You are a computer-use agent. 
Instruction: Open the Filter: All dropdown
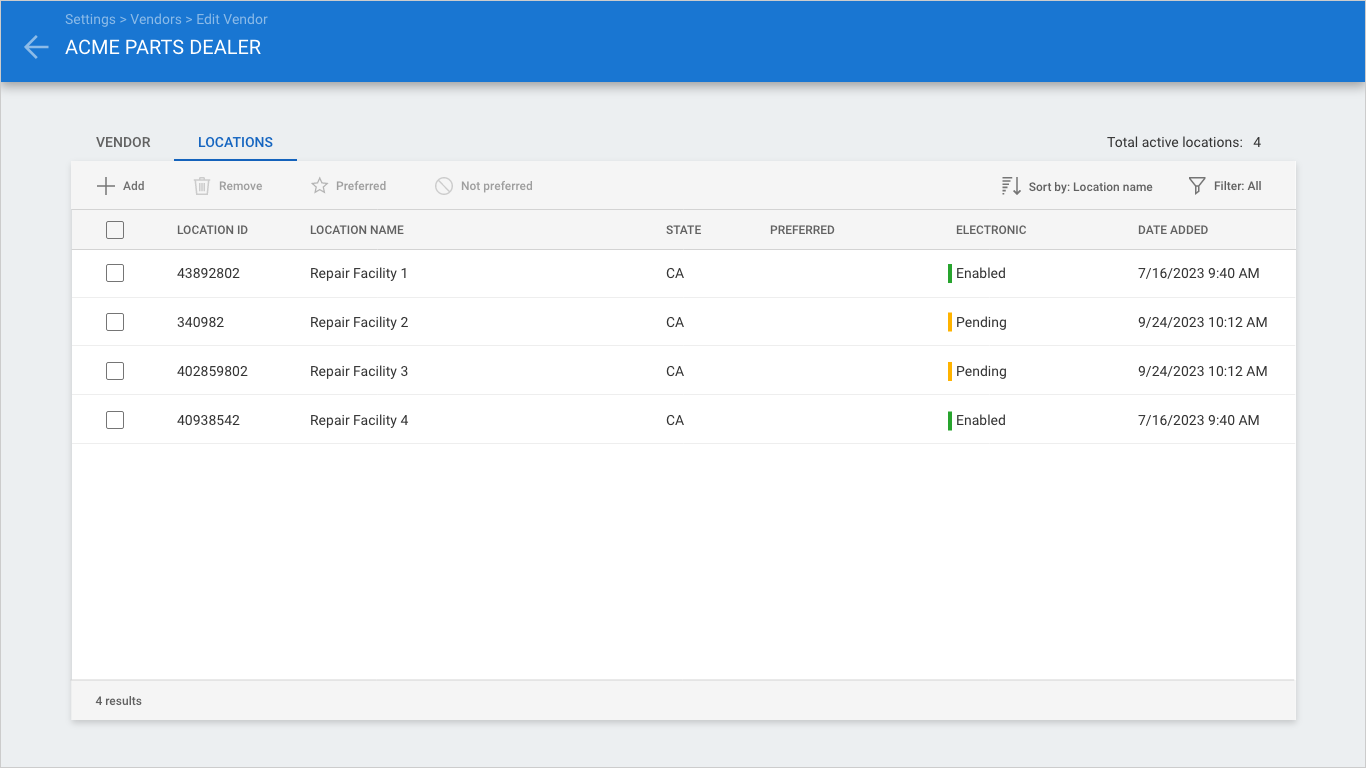1225,186
